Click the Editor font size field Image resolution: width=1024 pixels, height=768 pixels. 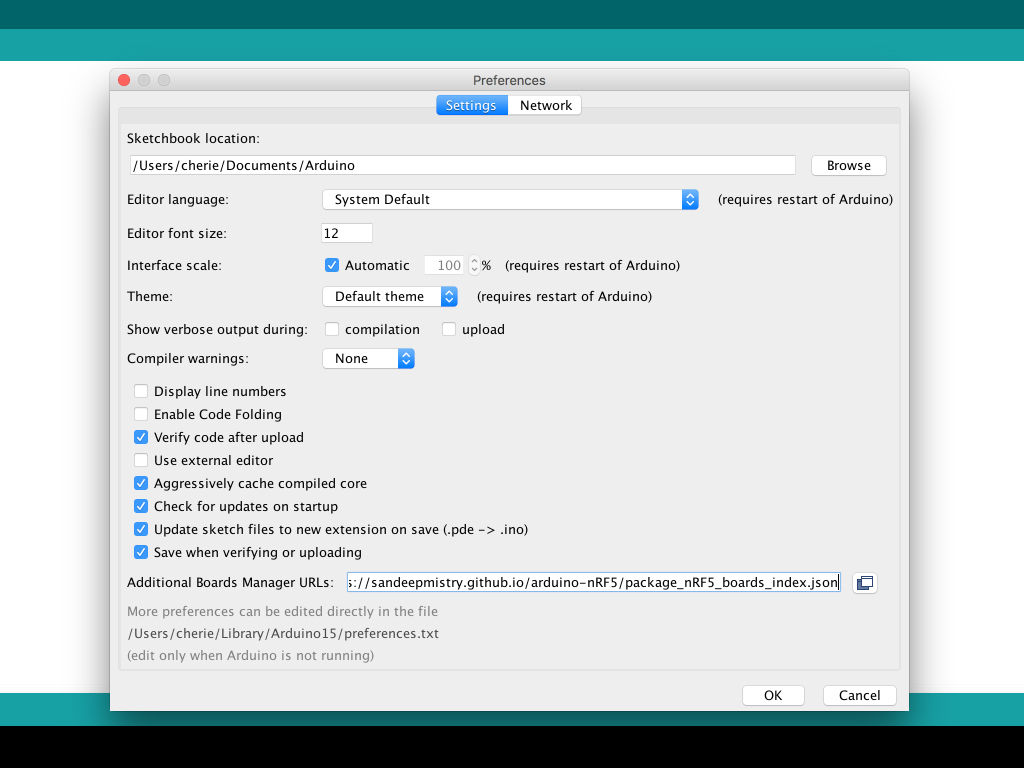pos(347,233)
